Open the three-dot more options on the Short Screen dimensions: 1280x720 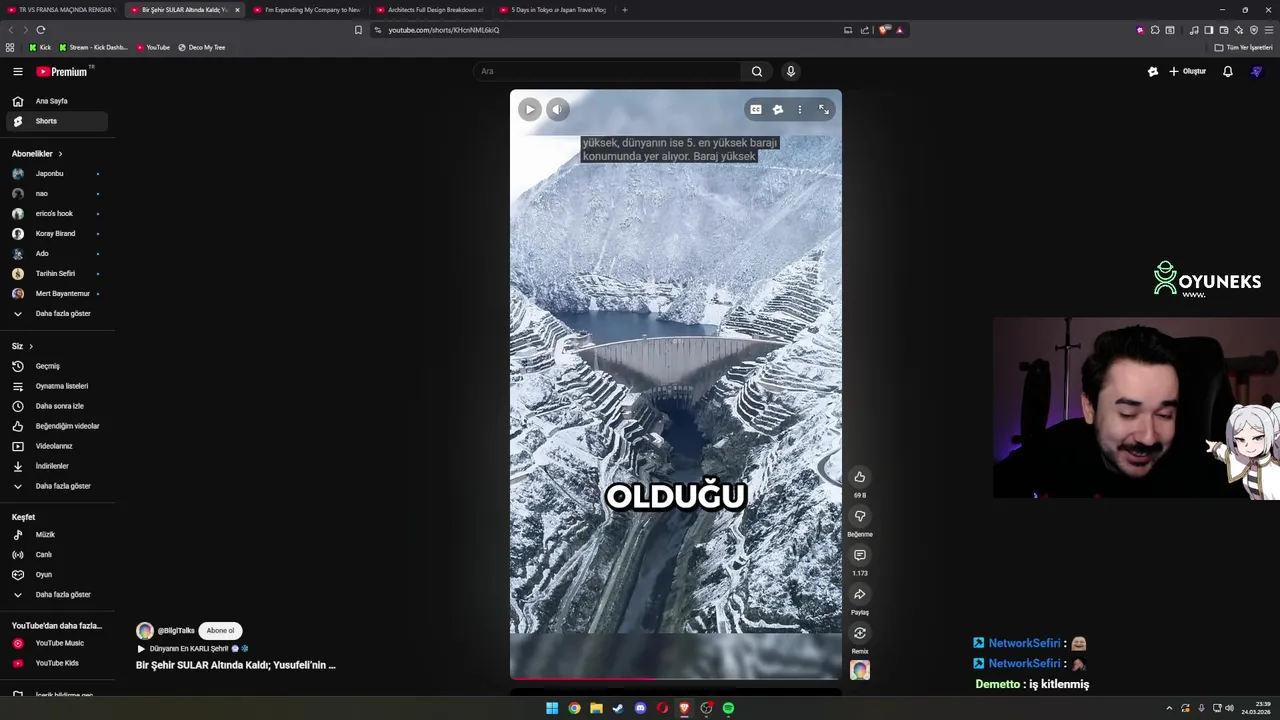[799, 110]
